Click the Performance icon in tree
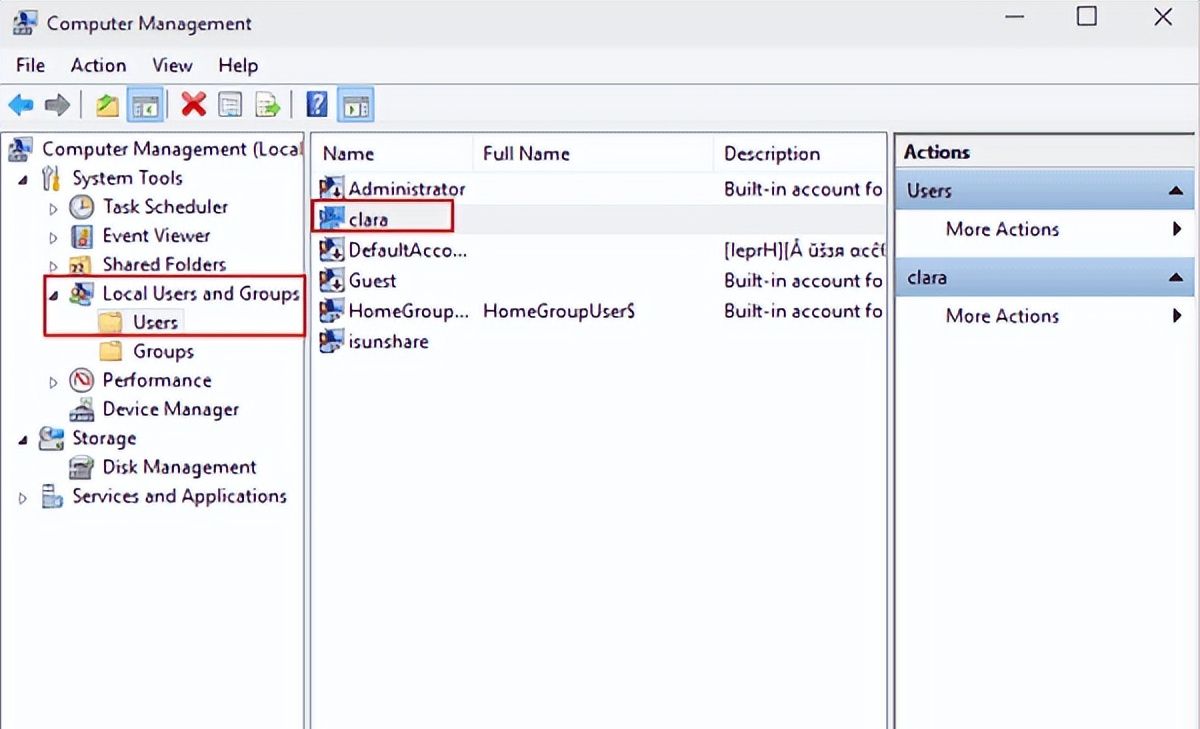Image resolution: width=1200 pixels, height=729 pixels. point(81,381)
